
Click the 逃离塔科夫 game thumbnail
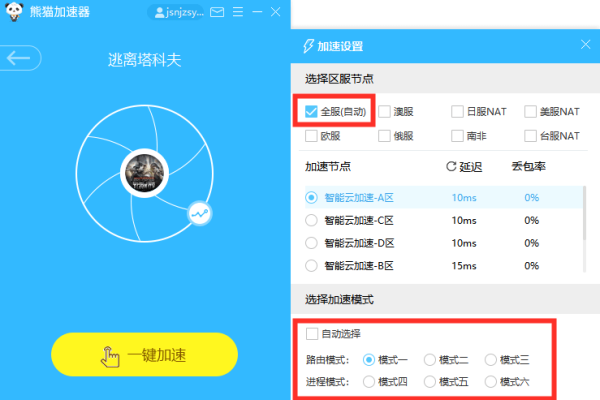pos(144,173)
